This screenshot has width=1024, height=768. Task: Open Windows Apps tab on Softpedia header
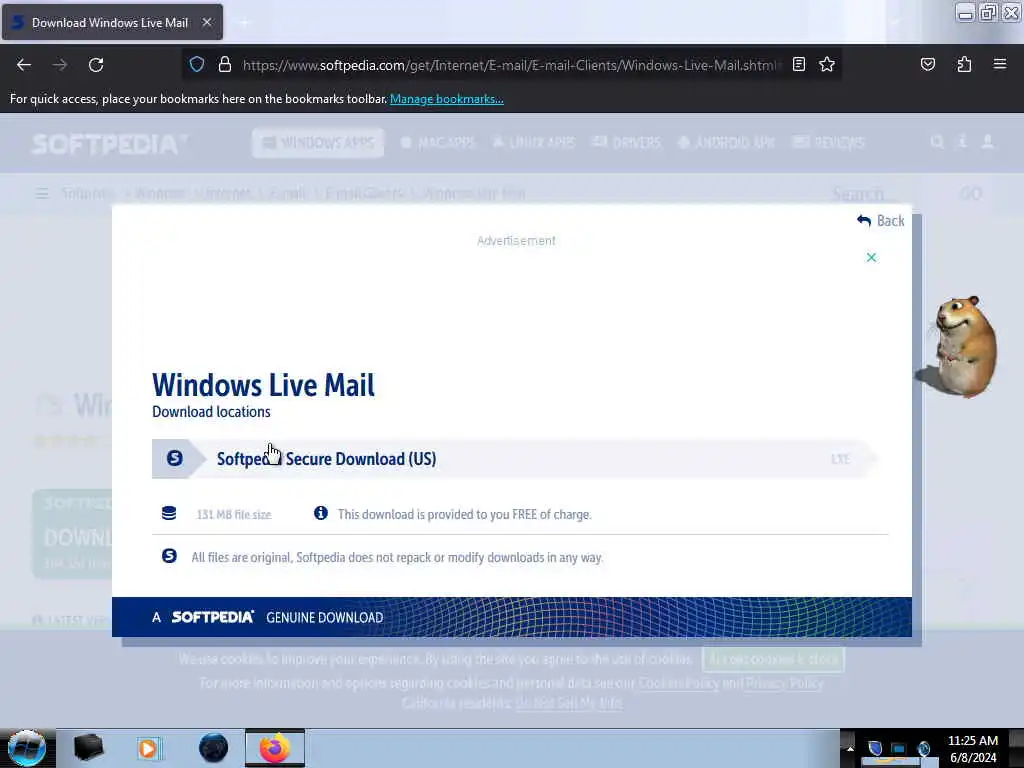[318, 142]
